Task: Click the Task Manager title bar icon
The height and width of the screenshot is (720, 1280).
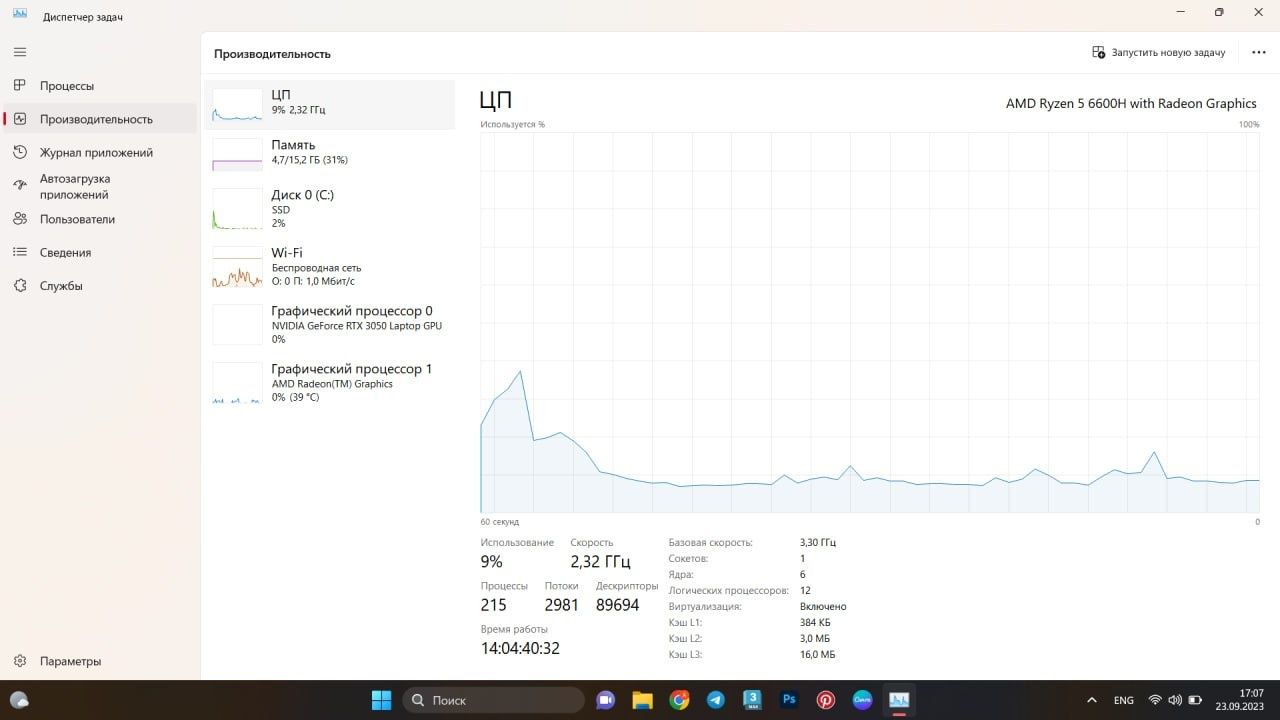Action: pos(20,13)
